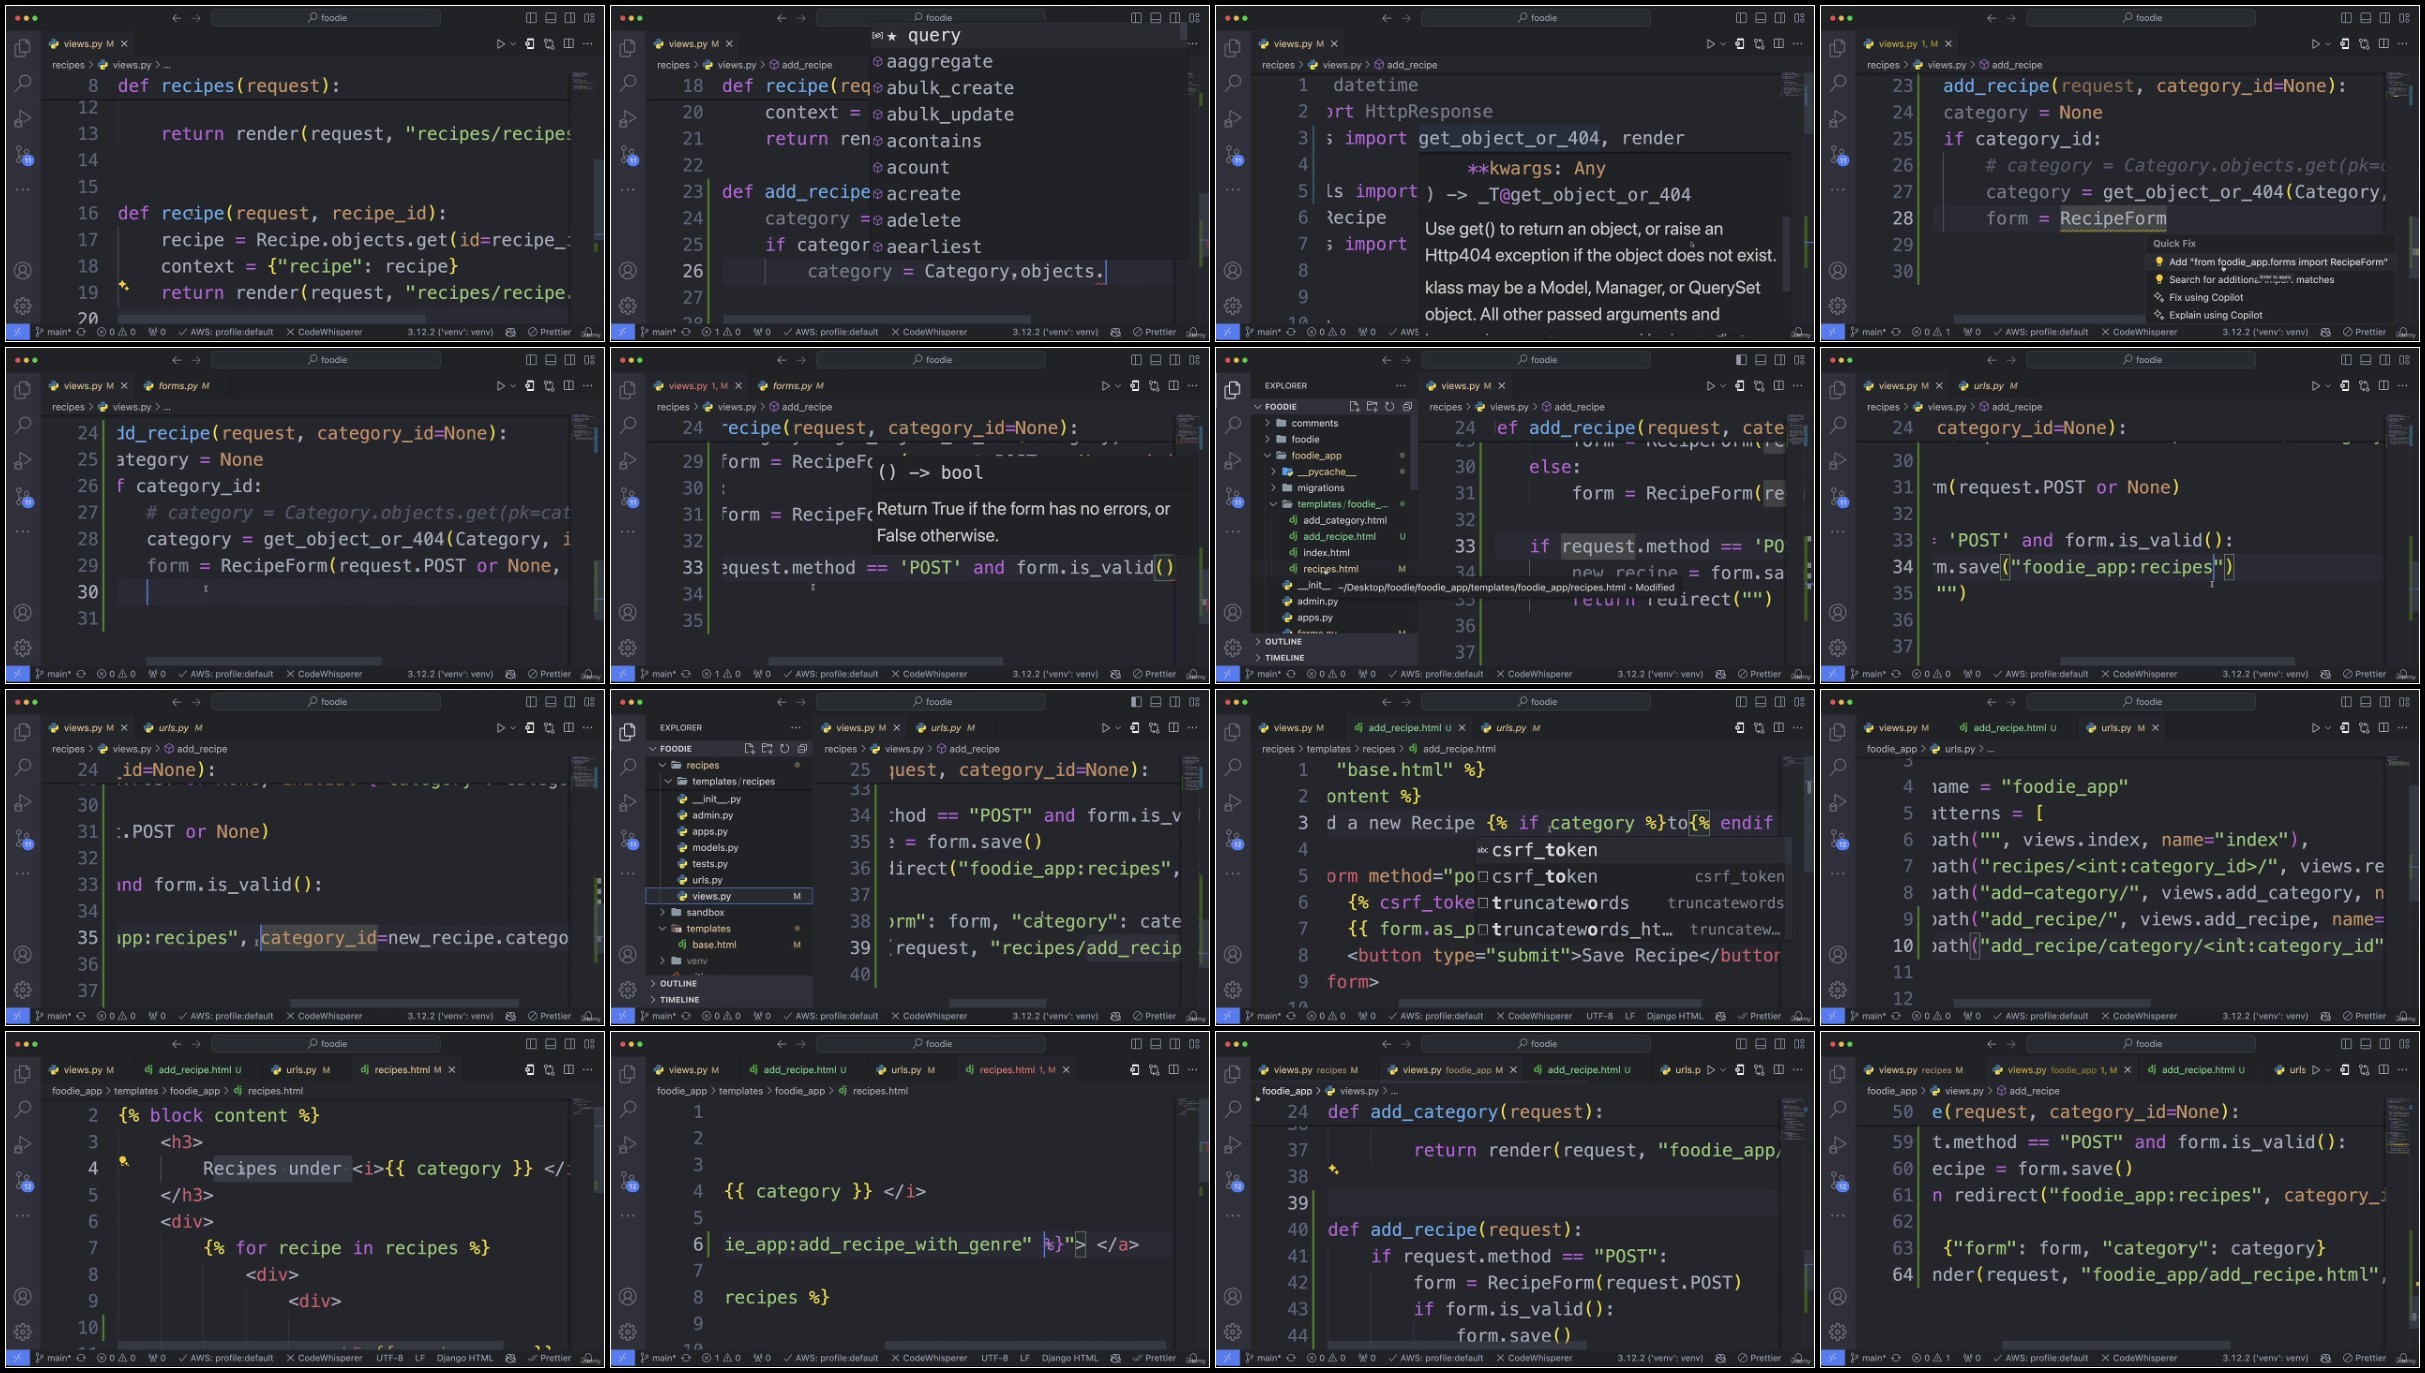Click New File icon in Explorer listing models.py

(749, 749)
